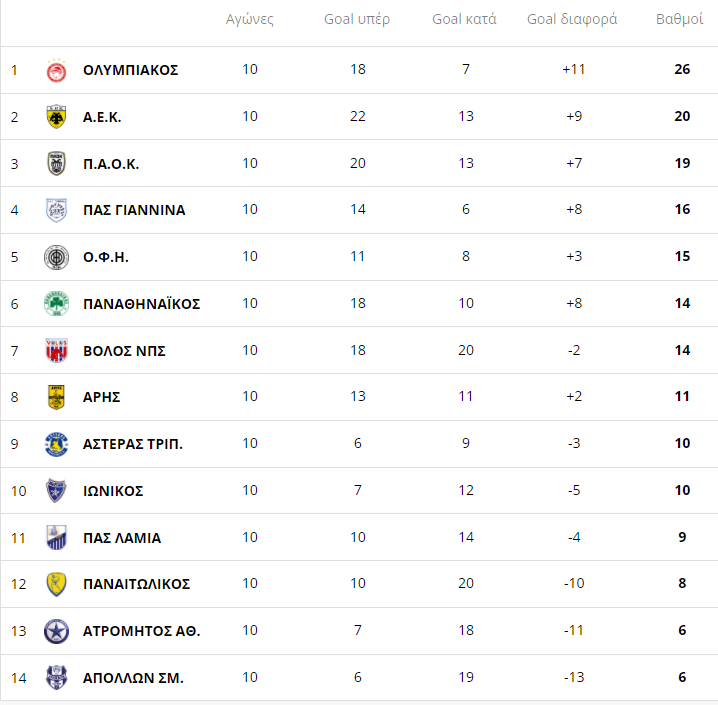Click the Aris yellow team logo
Image resolution: width=718 pixels, height=705 pixels.
point(56,397)
